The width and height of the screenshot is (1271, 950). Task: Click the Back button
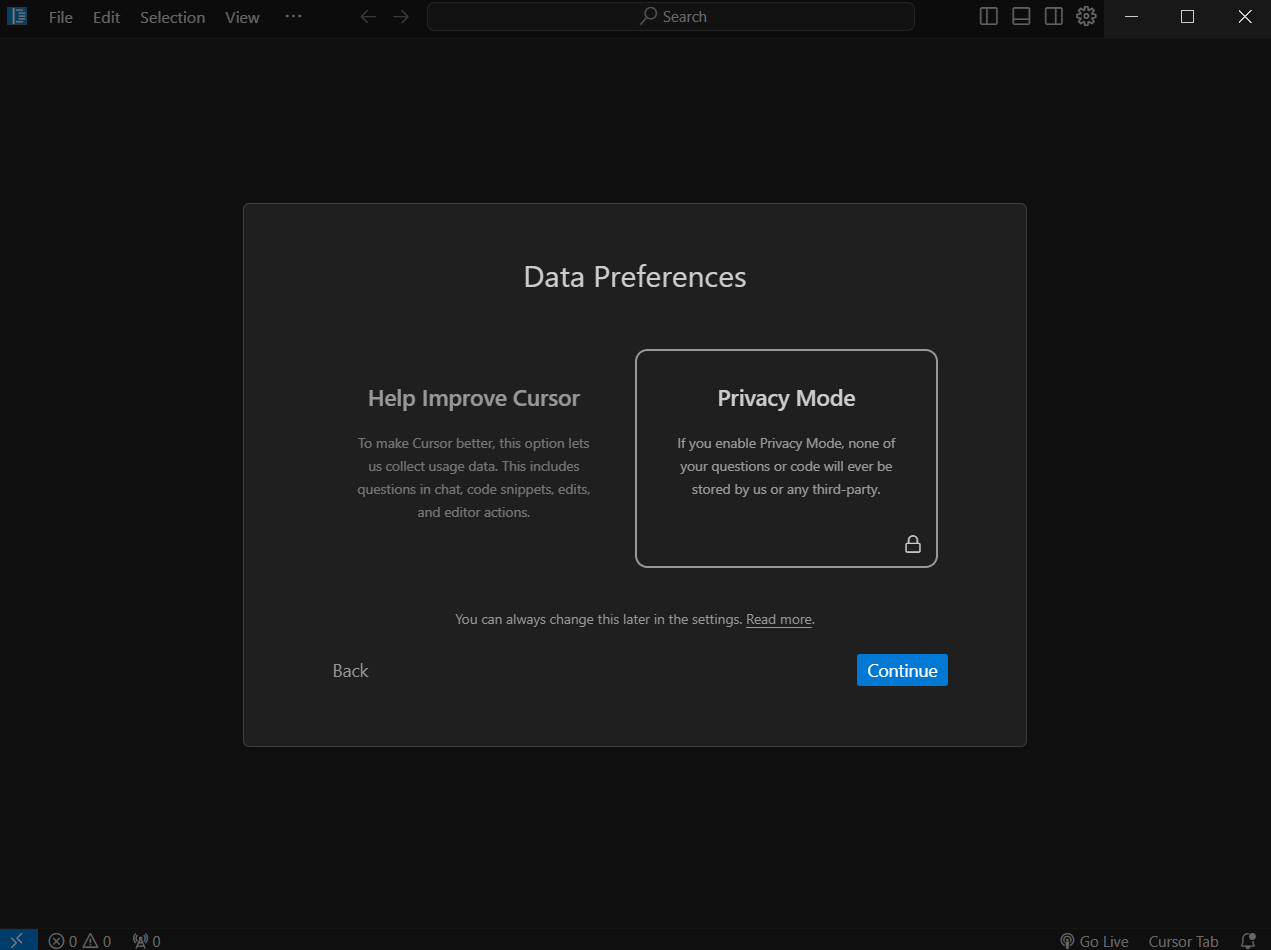tap(351, 671)
